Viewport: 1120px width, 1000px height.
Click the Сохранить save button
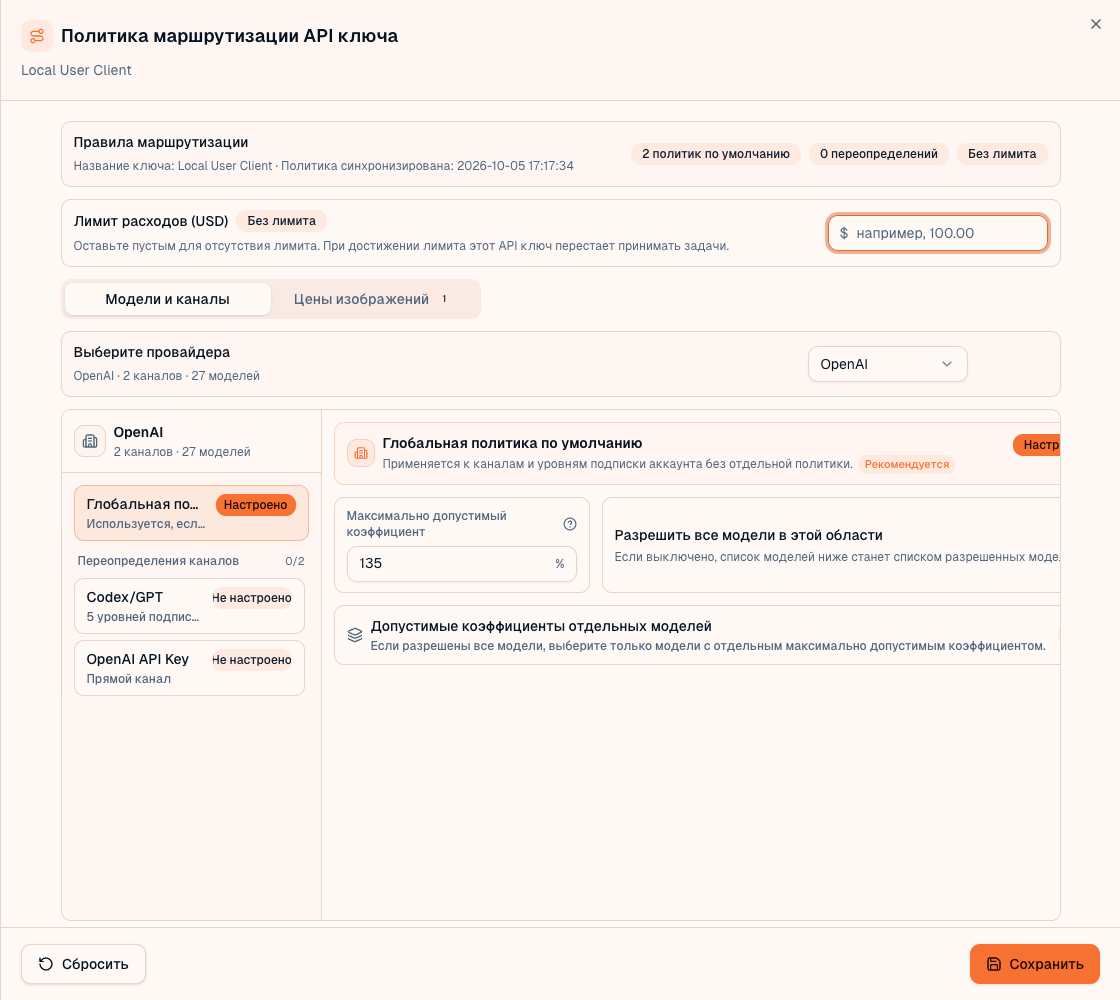1034,964
